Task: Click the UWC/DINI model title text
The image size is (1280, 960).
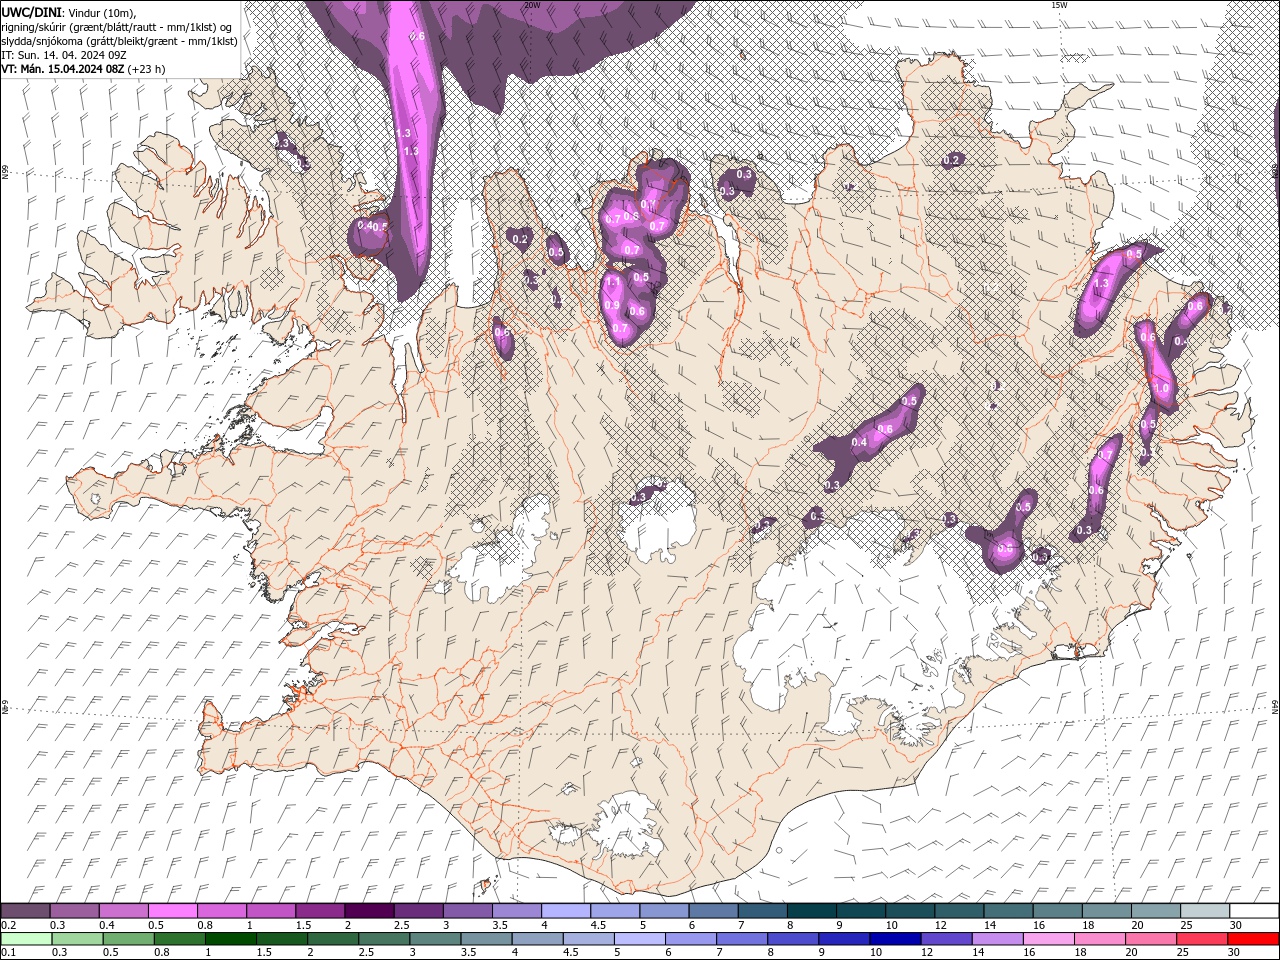Action: coord(32,12)
